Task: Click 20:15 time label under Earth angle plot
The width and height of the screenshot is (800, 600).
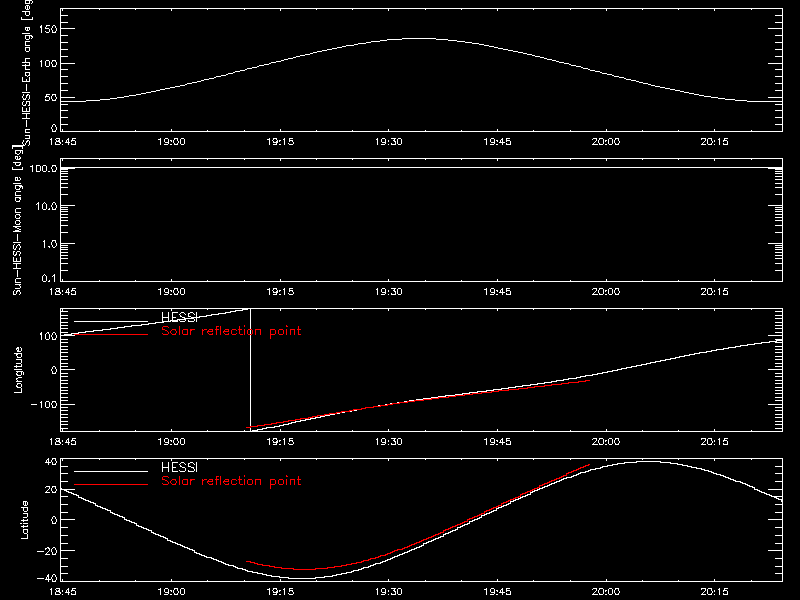Action: pos(714,141)
